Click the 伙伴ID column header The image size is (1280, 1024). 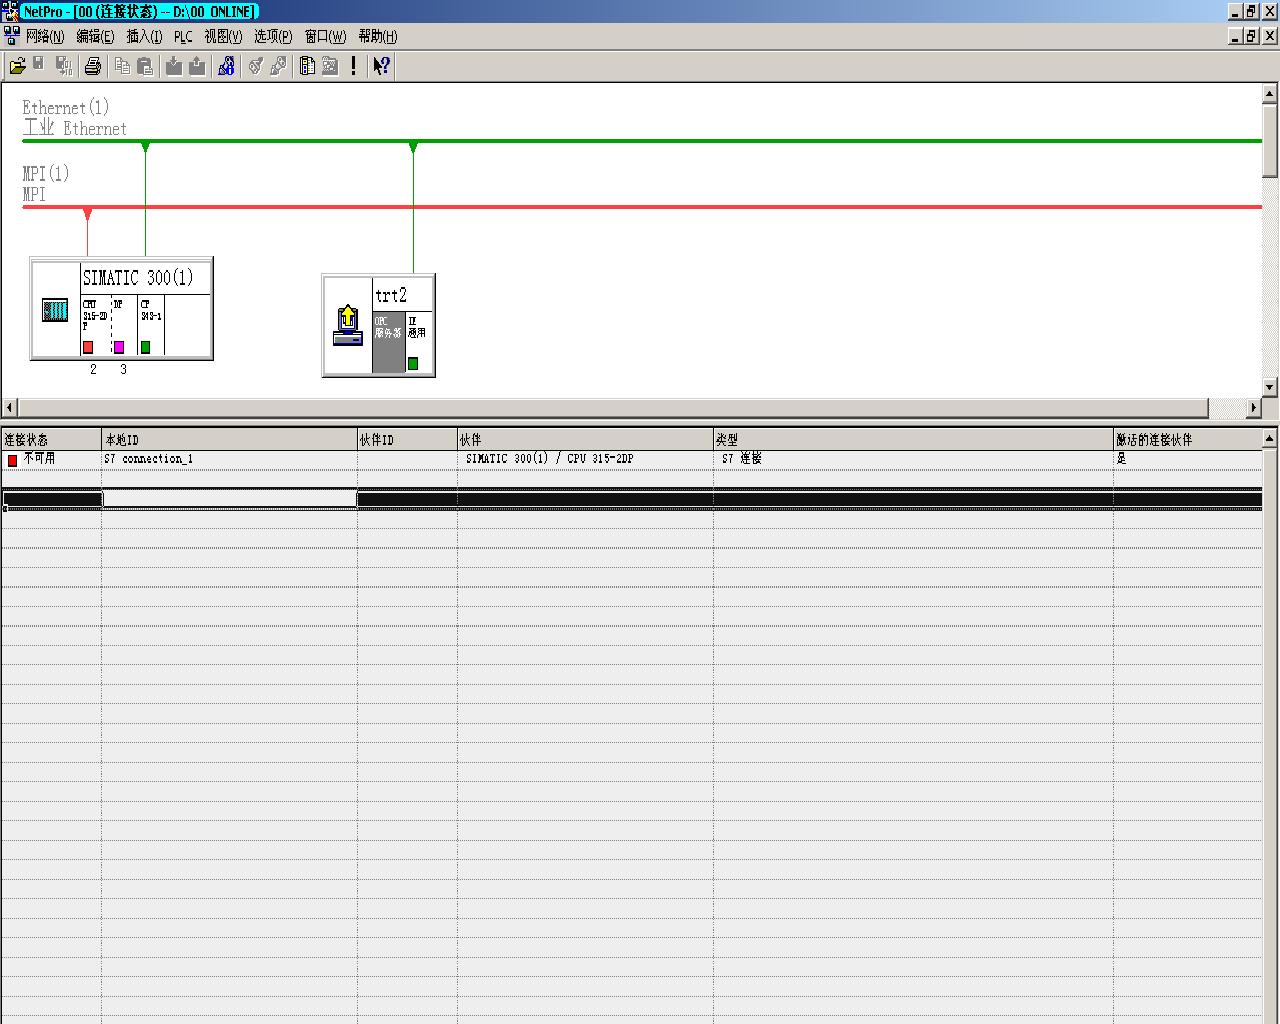(x=407, y=440)
